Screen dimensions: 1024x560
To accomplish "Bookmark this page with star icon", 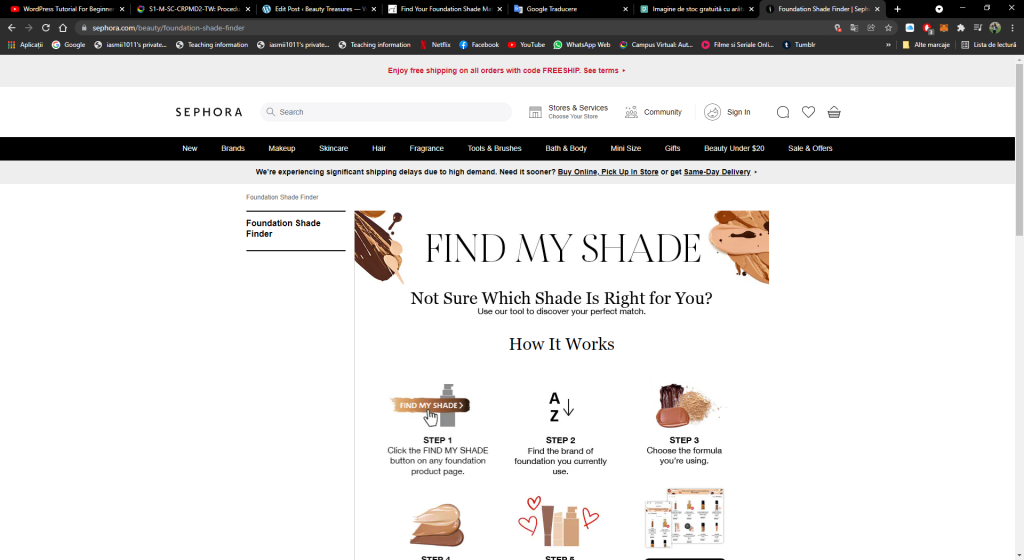I will point(888,28).
